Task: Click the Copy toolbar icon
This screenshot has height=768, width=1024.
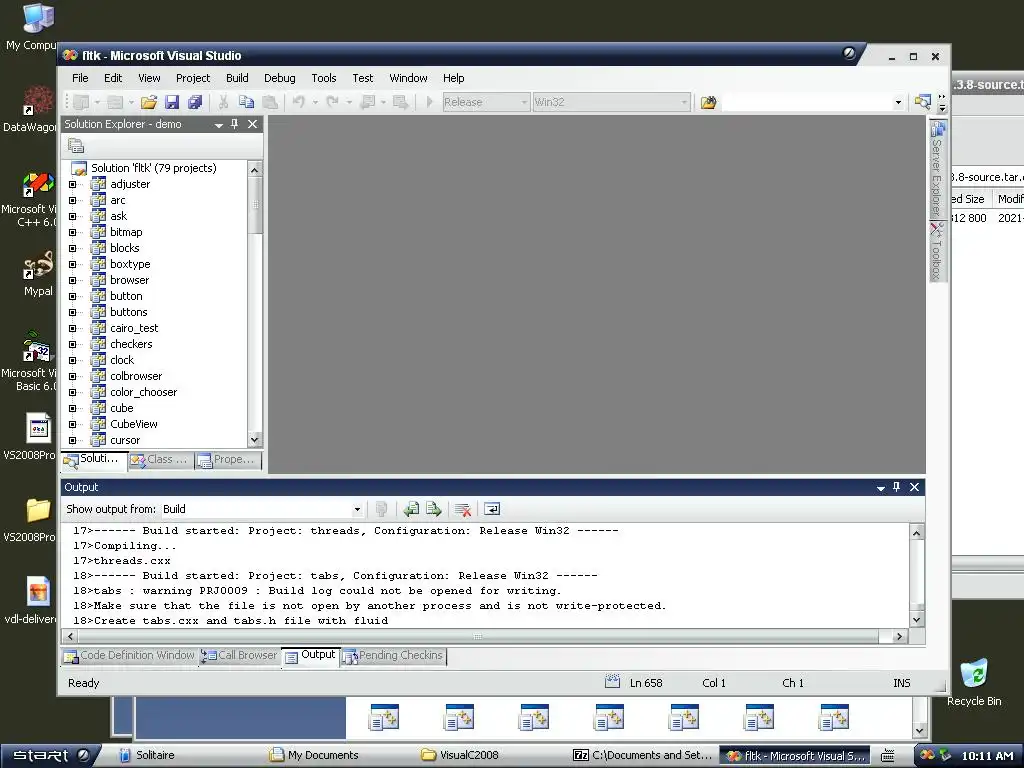Action: (246, 102)
